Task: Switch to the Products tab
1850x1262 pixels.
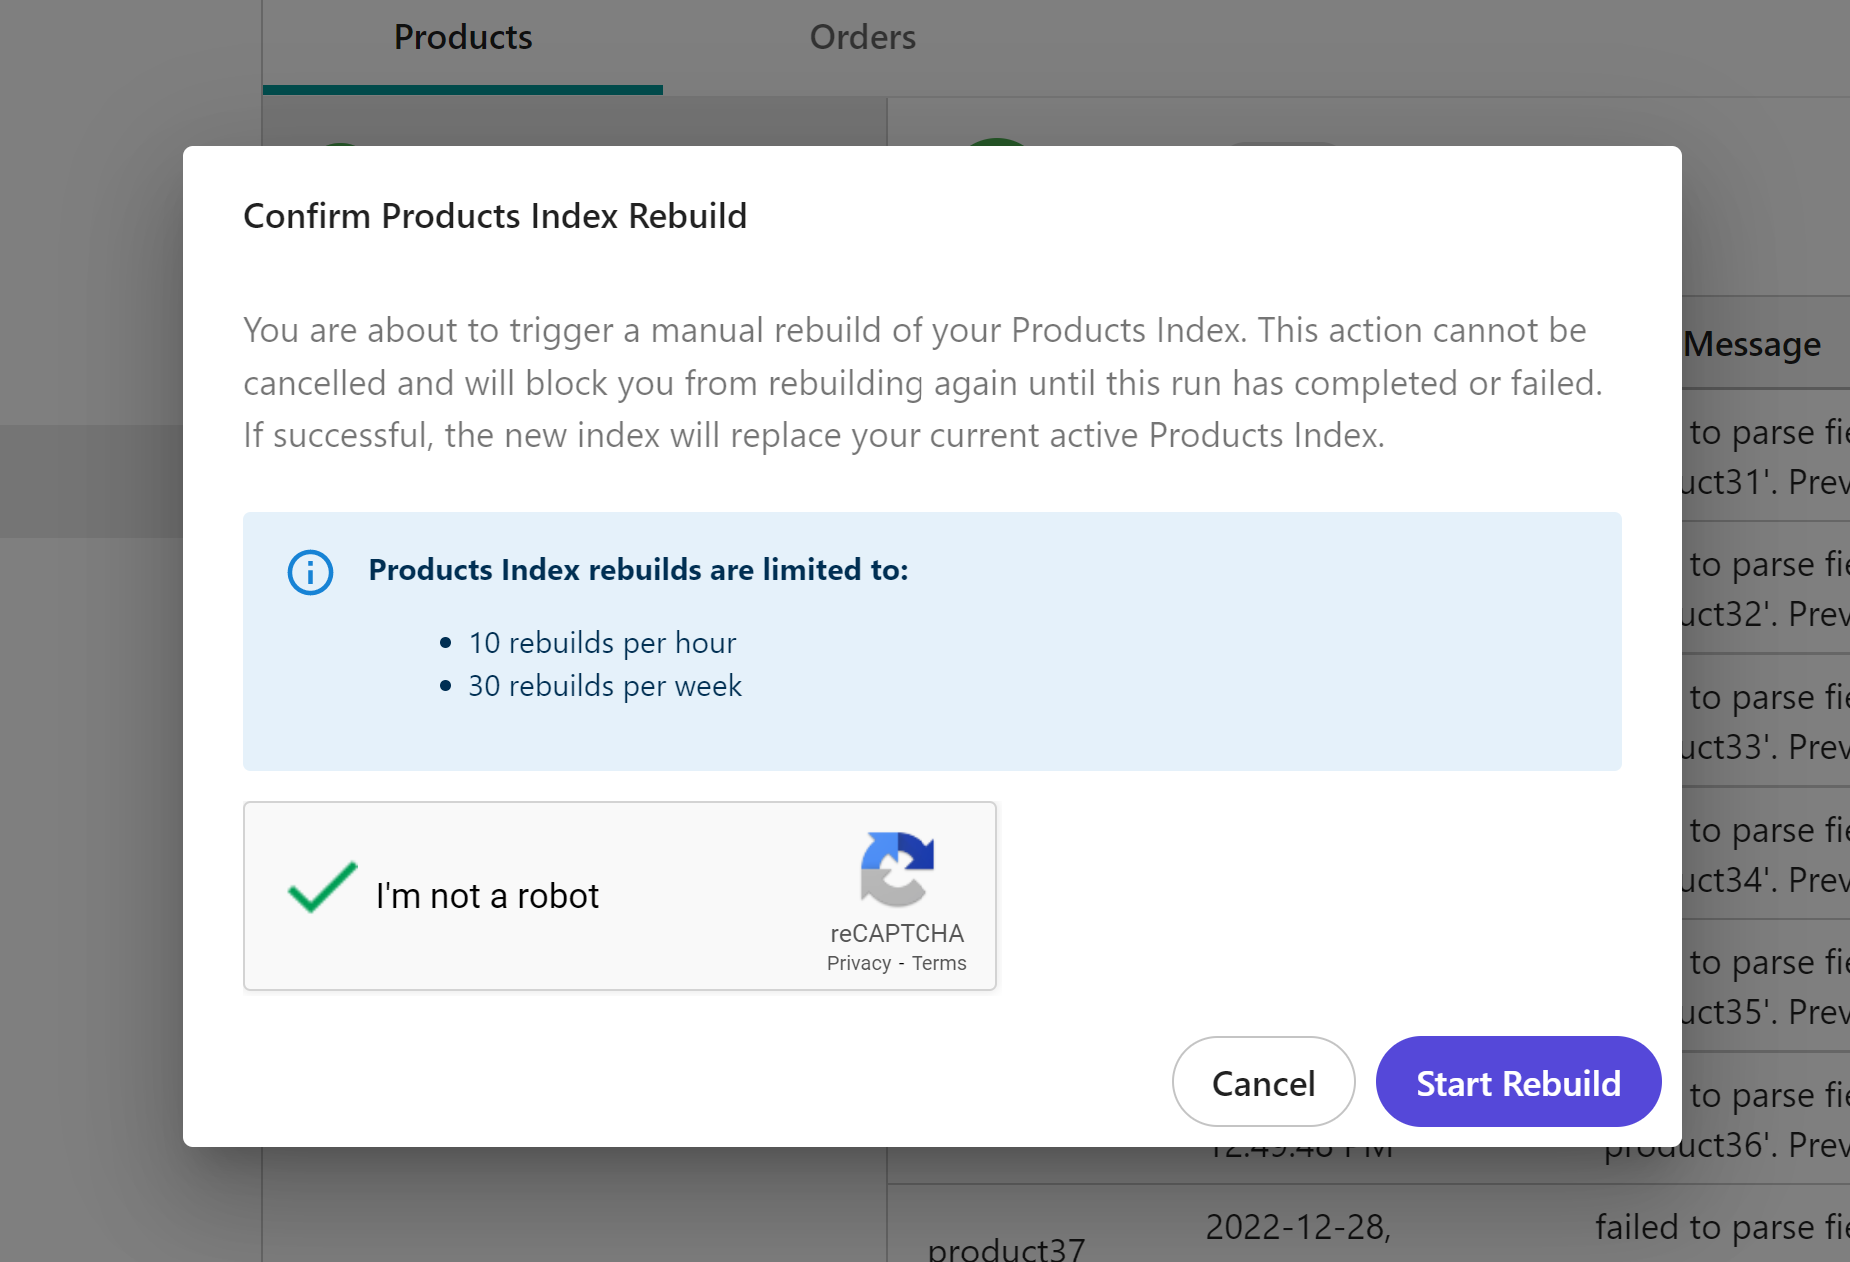Action: tap(462, 38)
